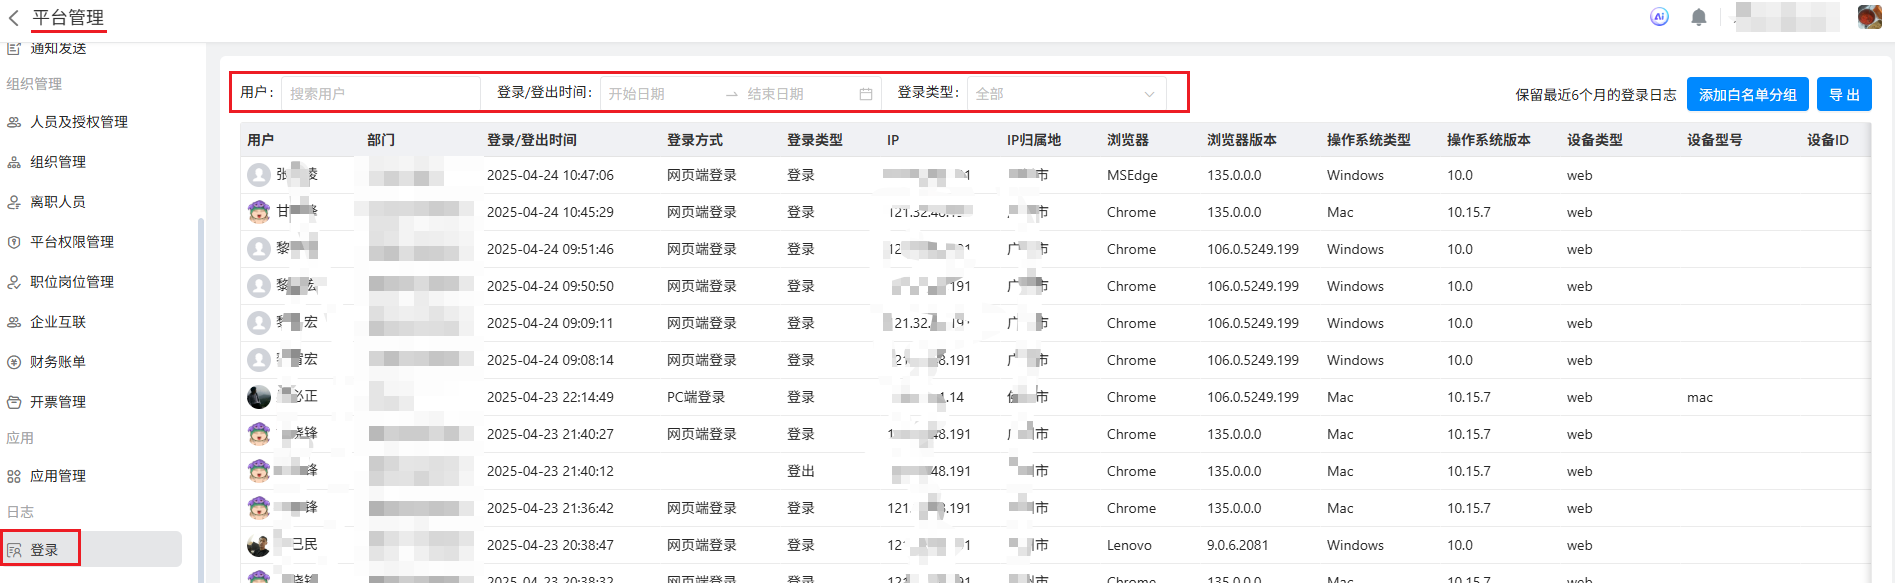Expand the 登录类型 dropdown
The height and width of the screenshot is (583, 1895).
(1065, 94)
